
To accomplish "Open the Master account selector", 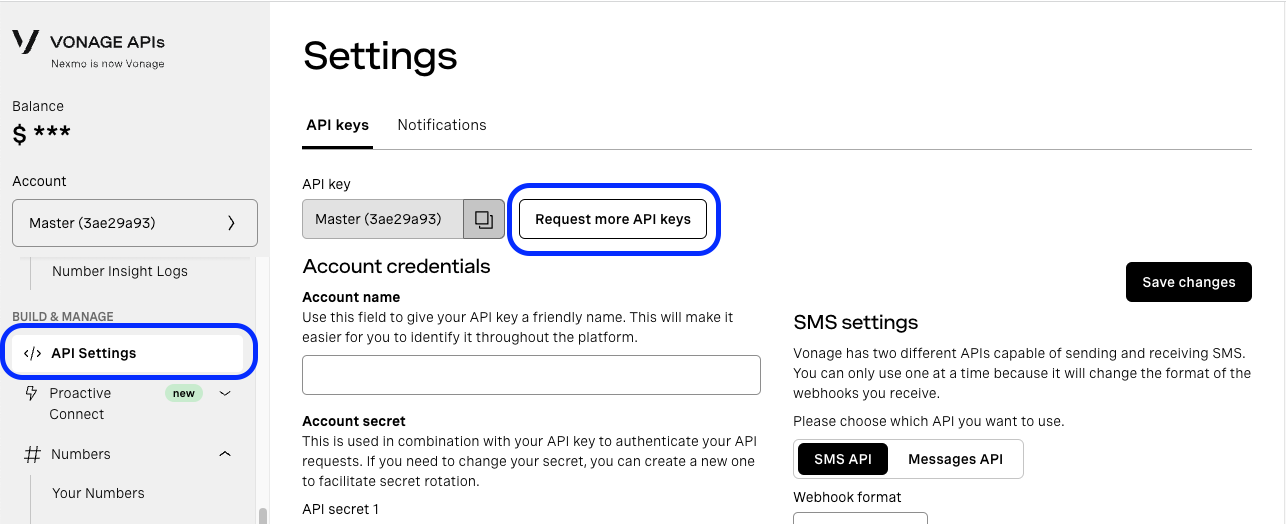I will (134, 222).
